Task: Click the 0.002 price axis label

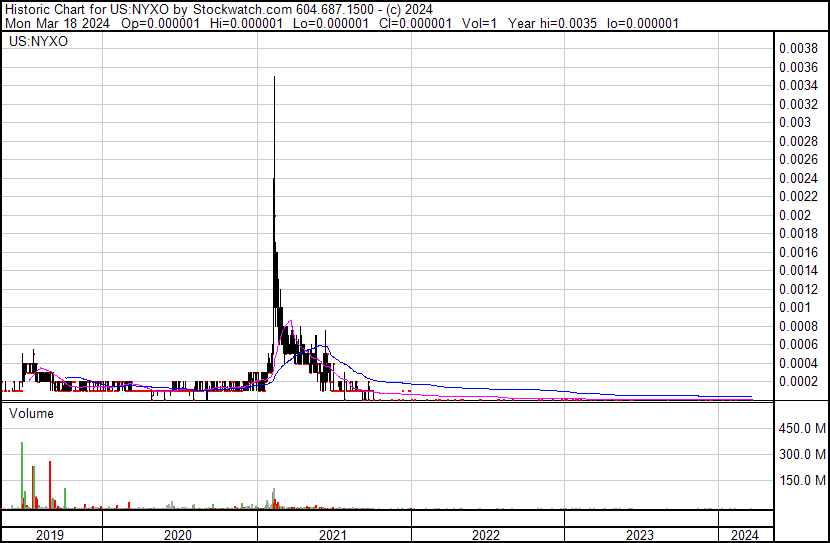Action: click(795, 215)
